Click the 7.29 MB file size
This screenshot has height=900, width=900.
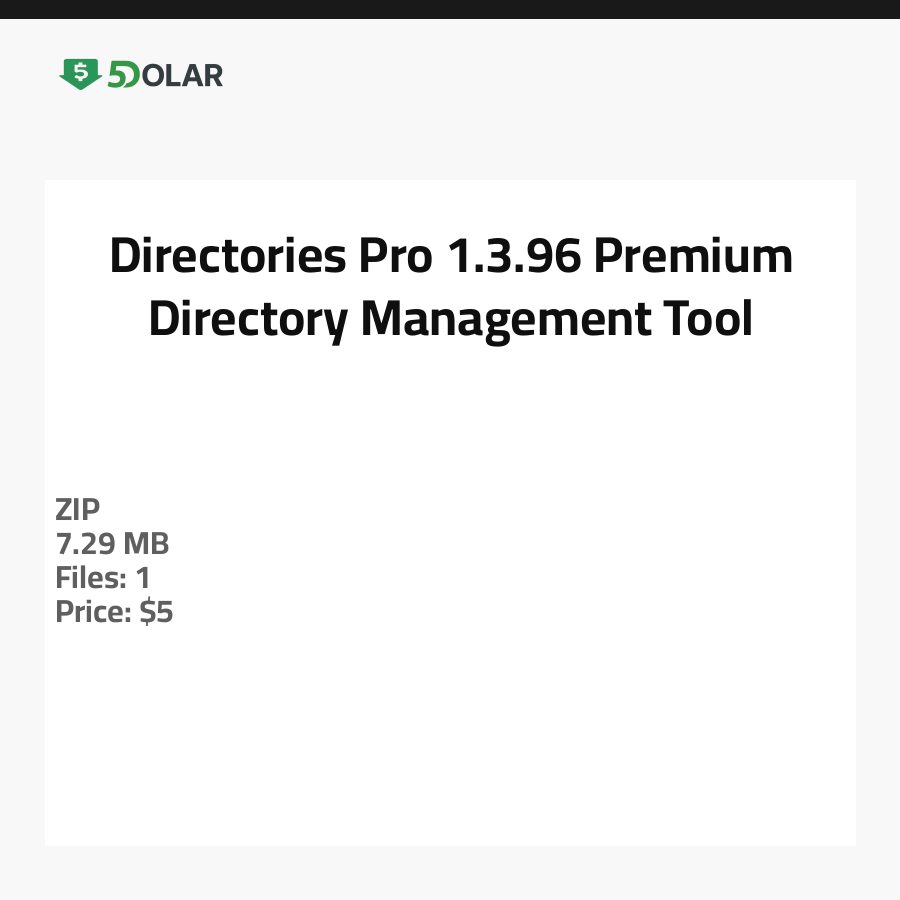tap(112, 544)
